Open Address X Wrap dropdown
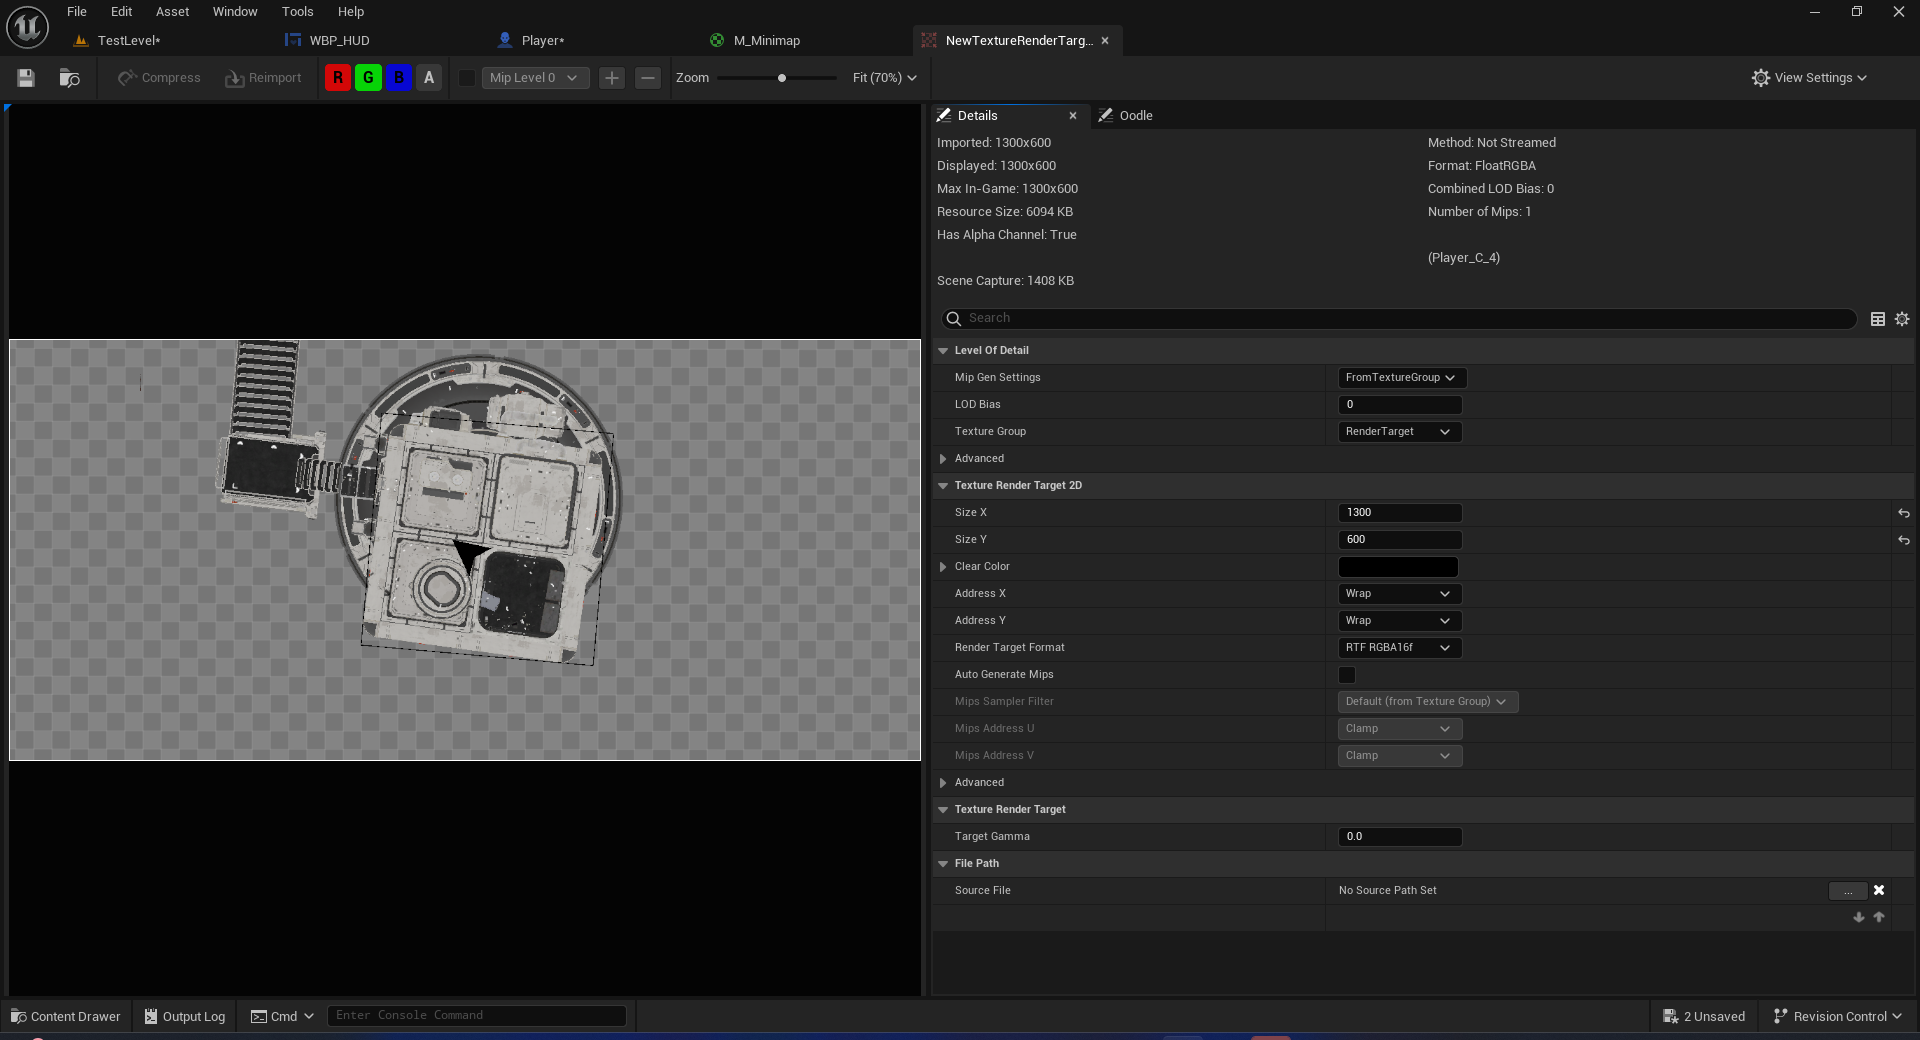 (1400, 594)
